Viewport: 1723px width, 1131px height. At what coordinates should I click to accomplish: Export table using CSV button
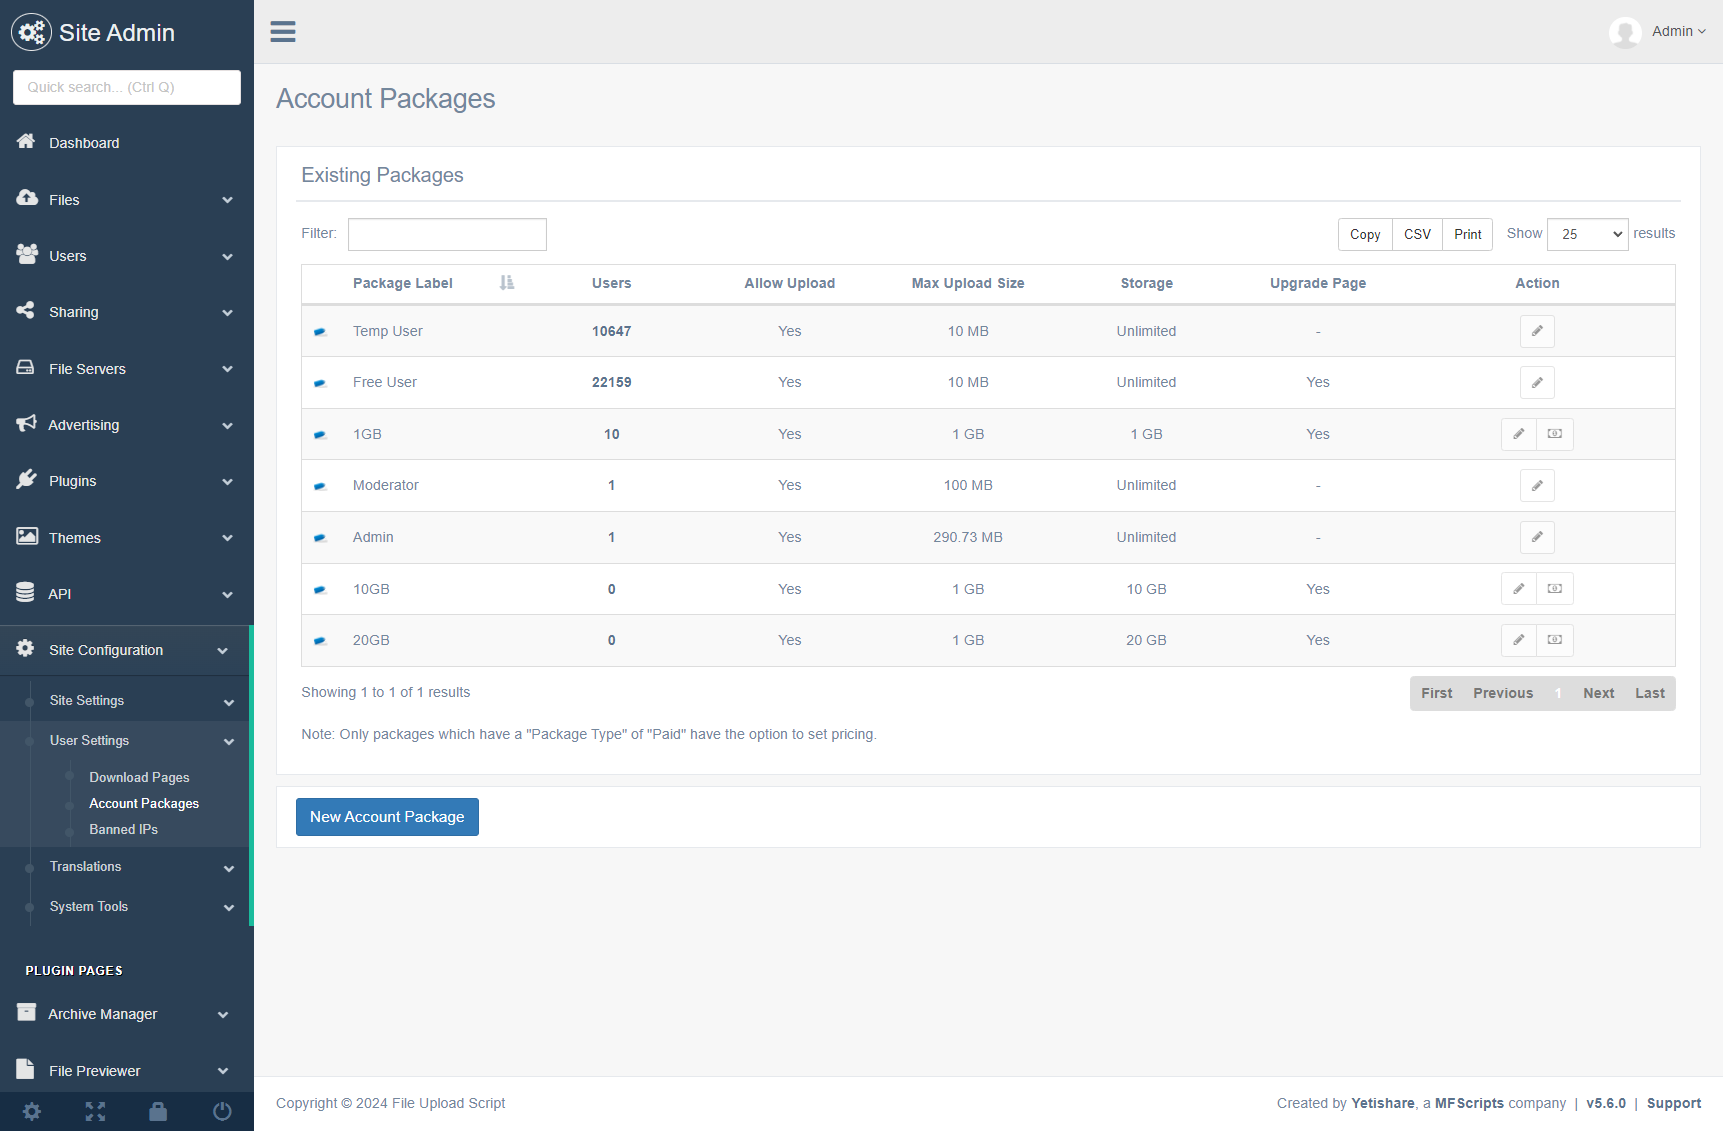1417,234
